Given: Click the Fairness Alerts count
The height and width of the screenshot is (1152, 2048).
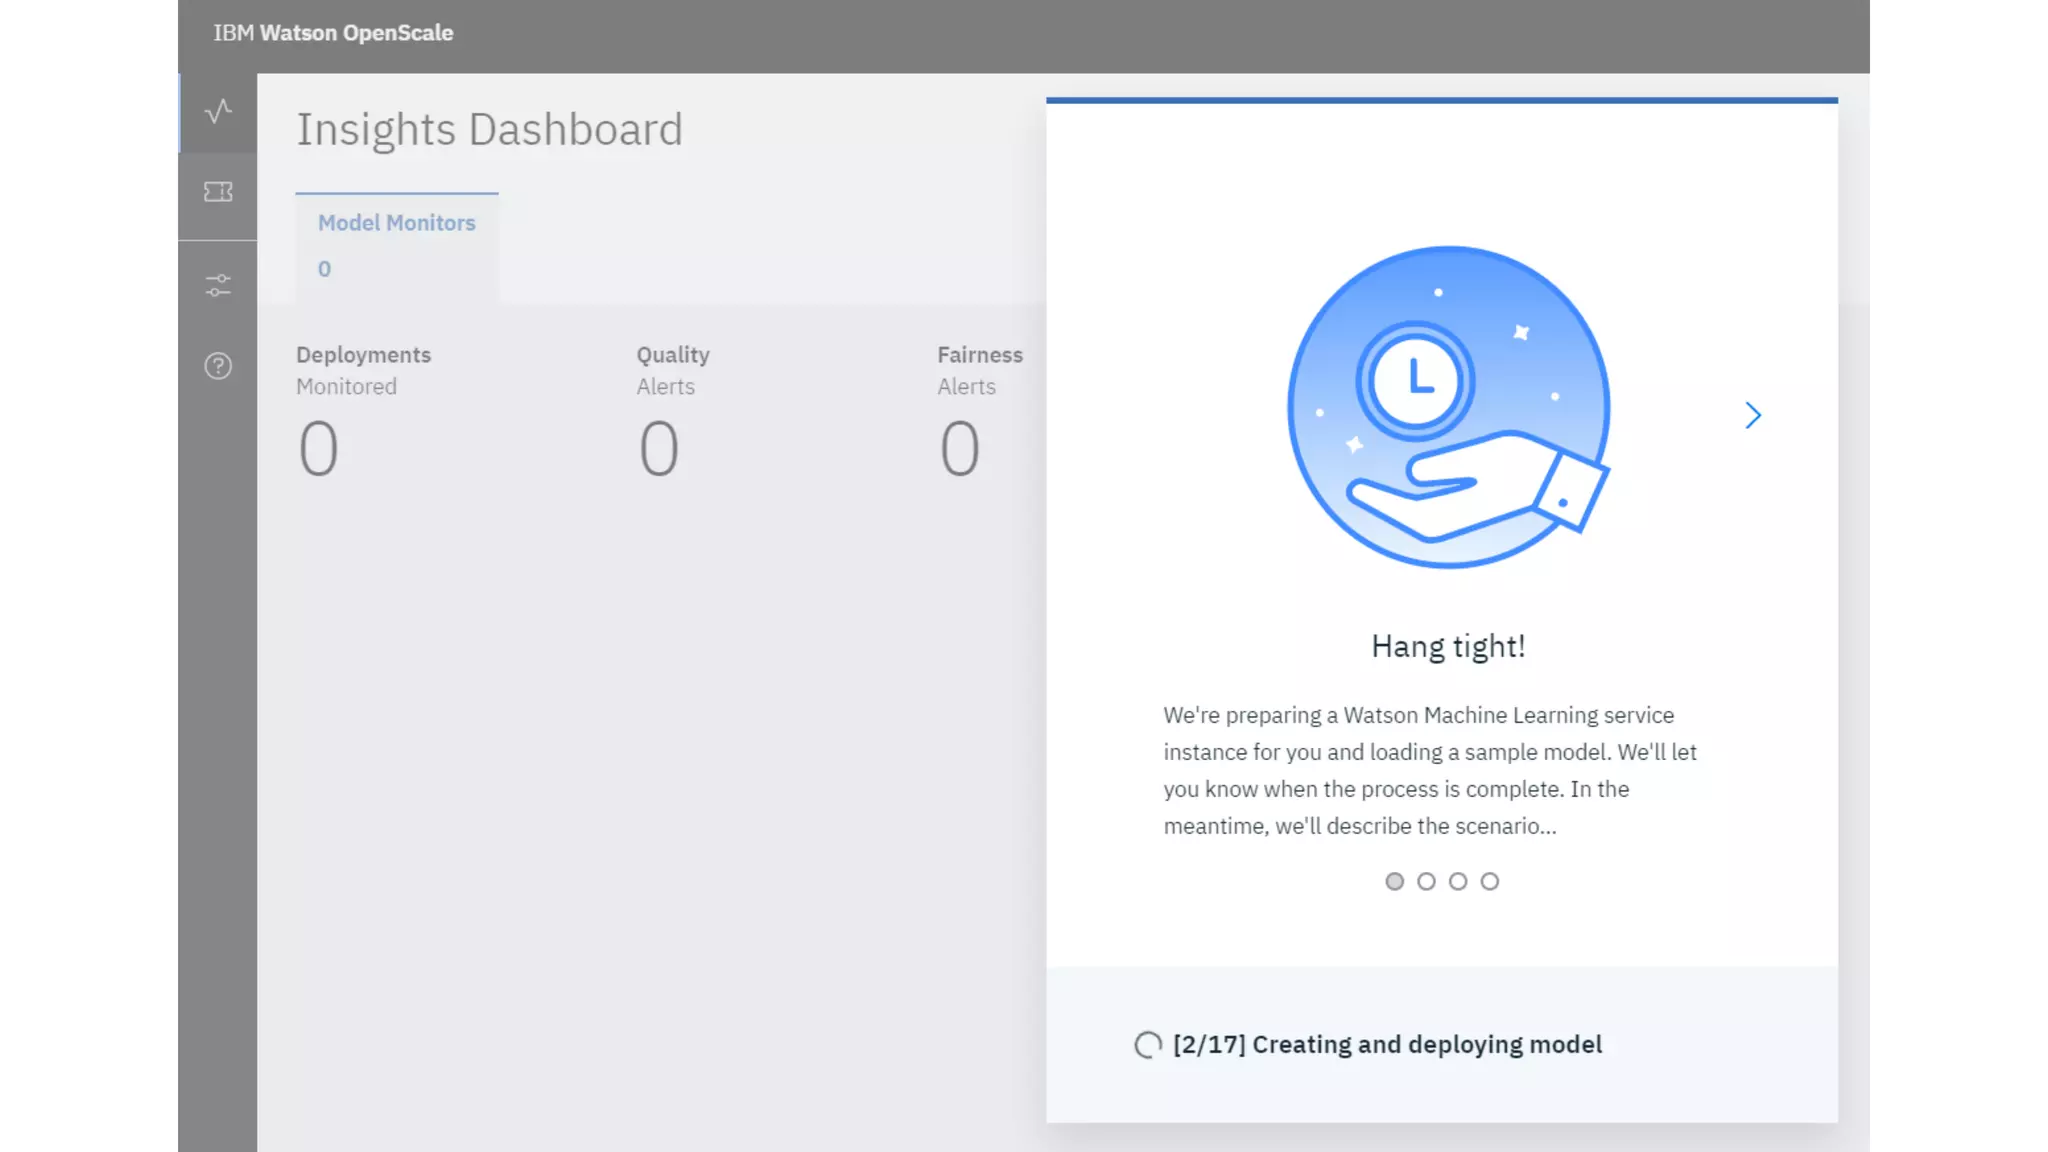Looking at the screenshot, I should pos(959,448).
